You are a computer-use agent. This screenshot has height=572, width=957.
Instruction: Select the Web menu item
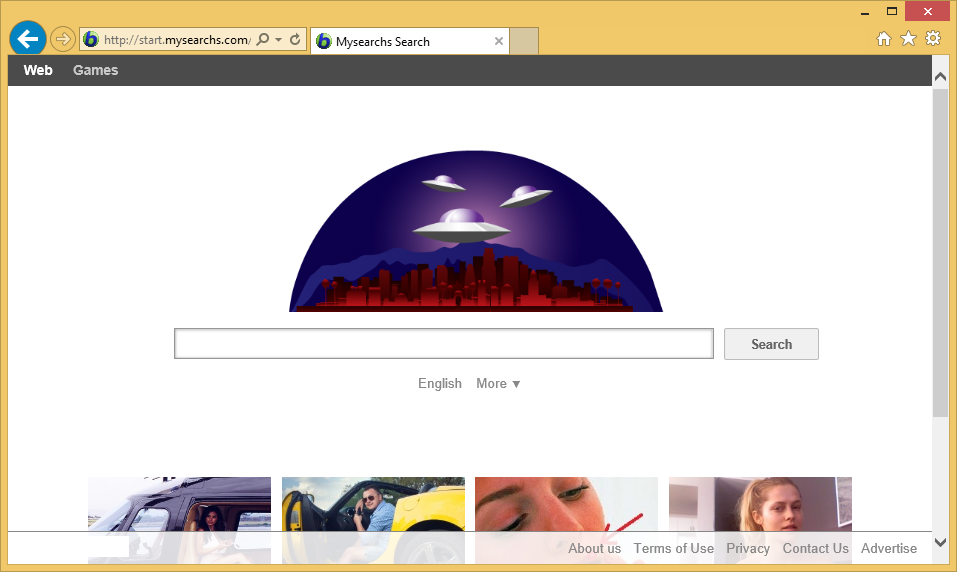point(38,70)
